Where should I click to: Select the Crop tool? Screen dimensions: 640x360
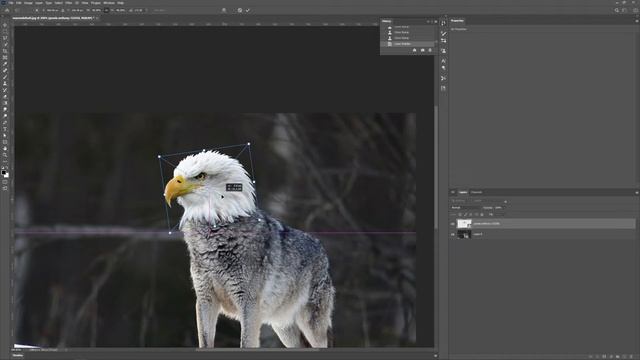pos(5,51)
